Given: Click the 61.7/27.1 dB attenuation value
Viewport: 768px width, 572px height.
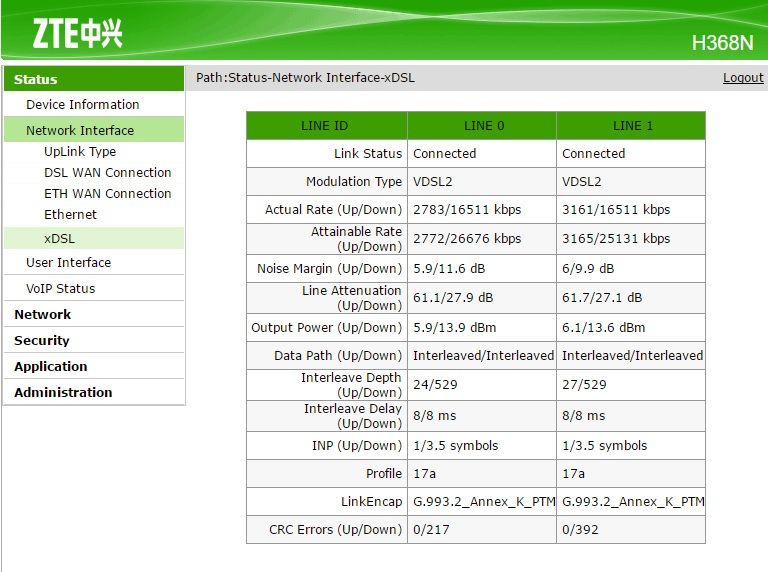Looking at the screenshot, I should point(601,298).
